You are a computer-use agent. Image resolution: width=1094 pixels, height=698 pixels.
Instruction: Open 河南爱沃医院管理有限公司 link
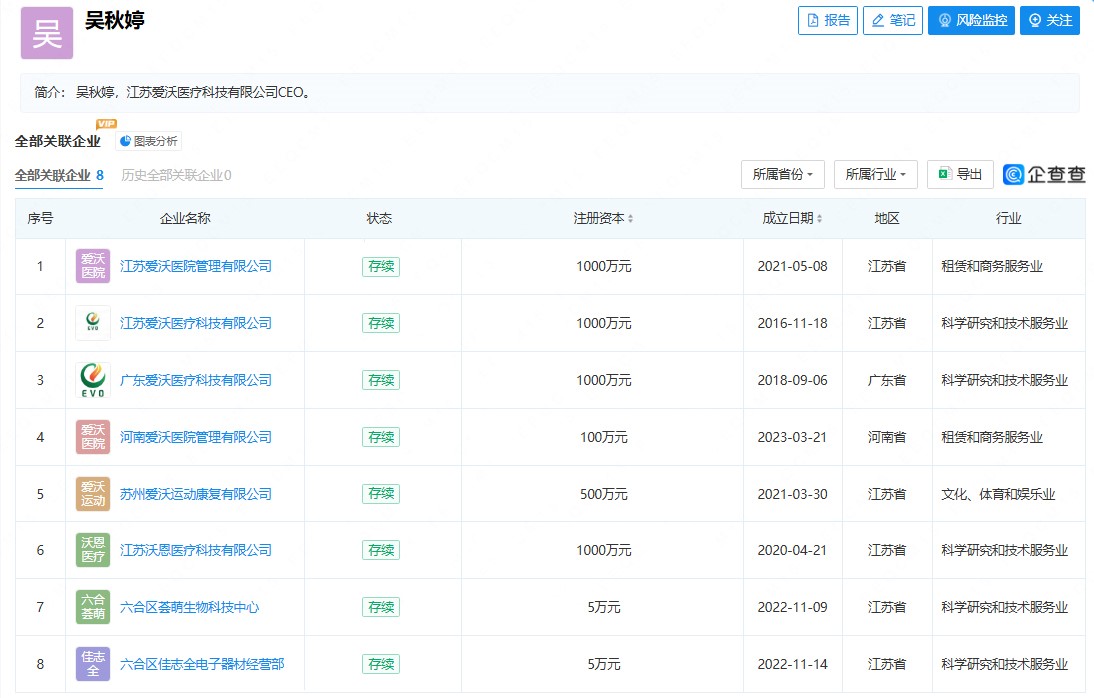(196, 437)
